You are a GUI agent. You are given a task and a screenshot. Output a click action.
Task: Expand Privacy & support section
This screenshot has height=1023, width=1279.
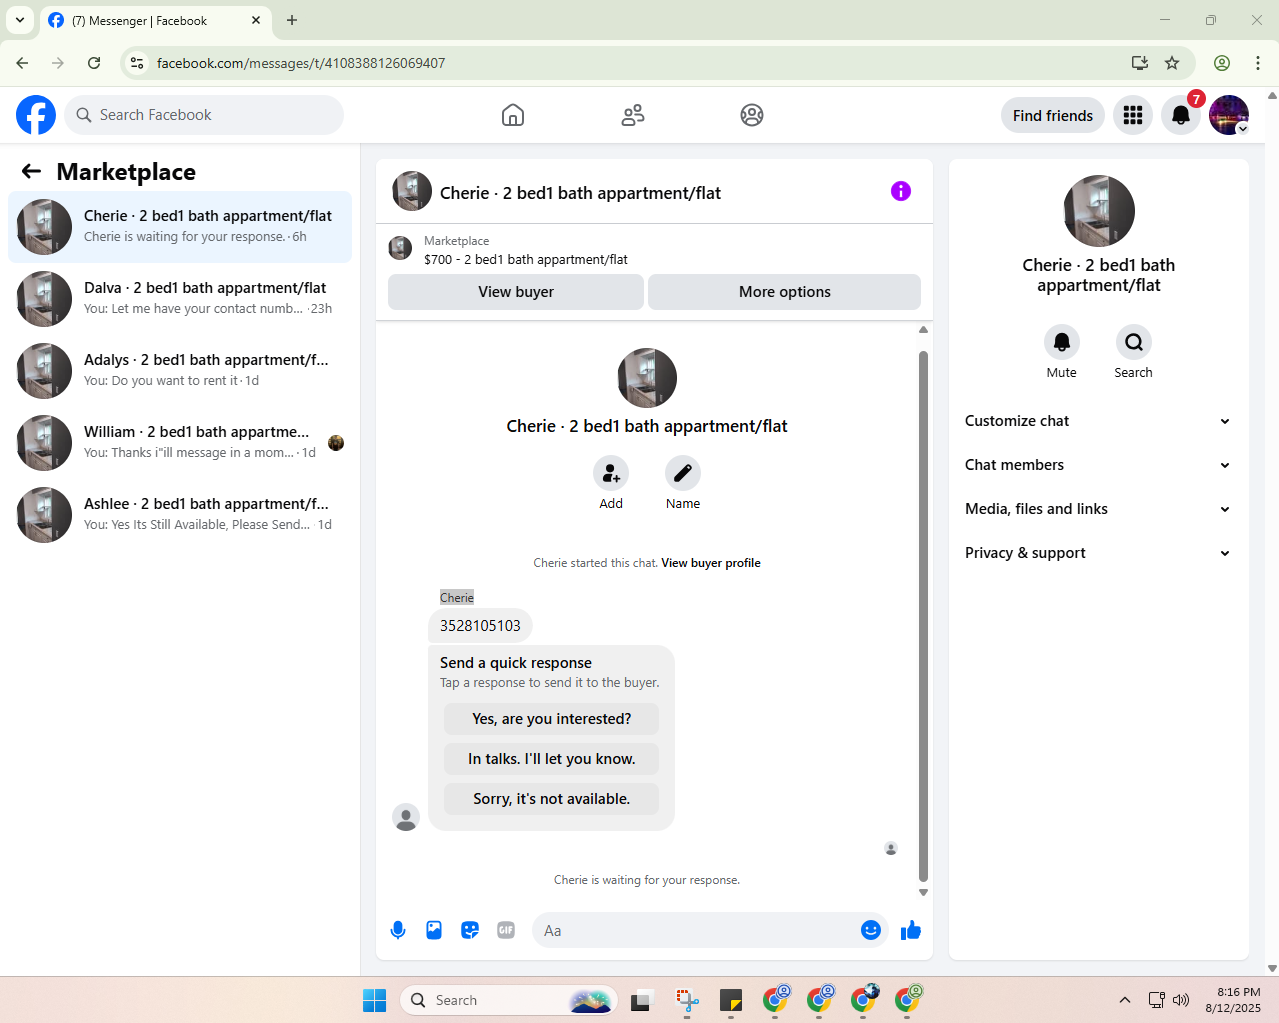point(1098,553)
